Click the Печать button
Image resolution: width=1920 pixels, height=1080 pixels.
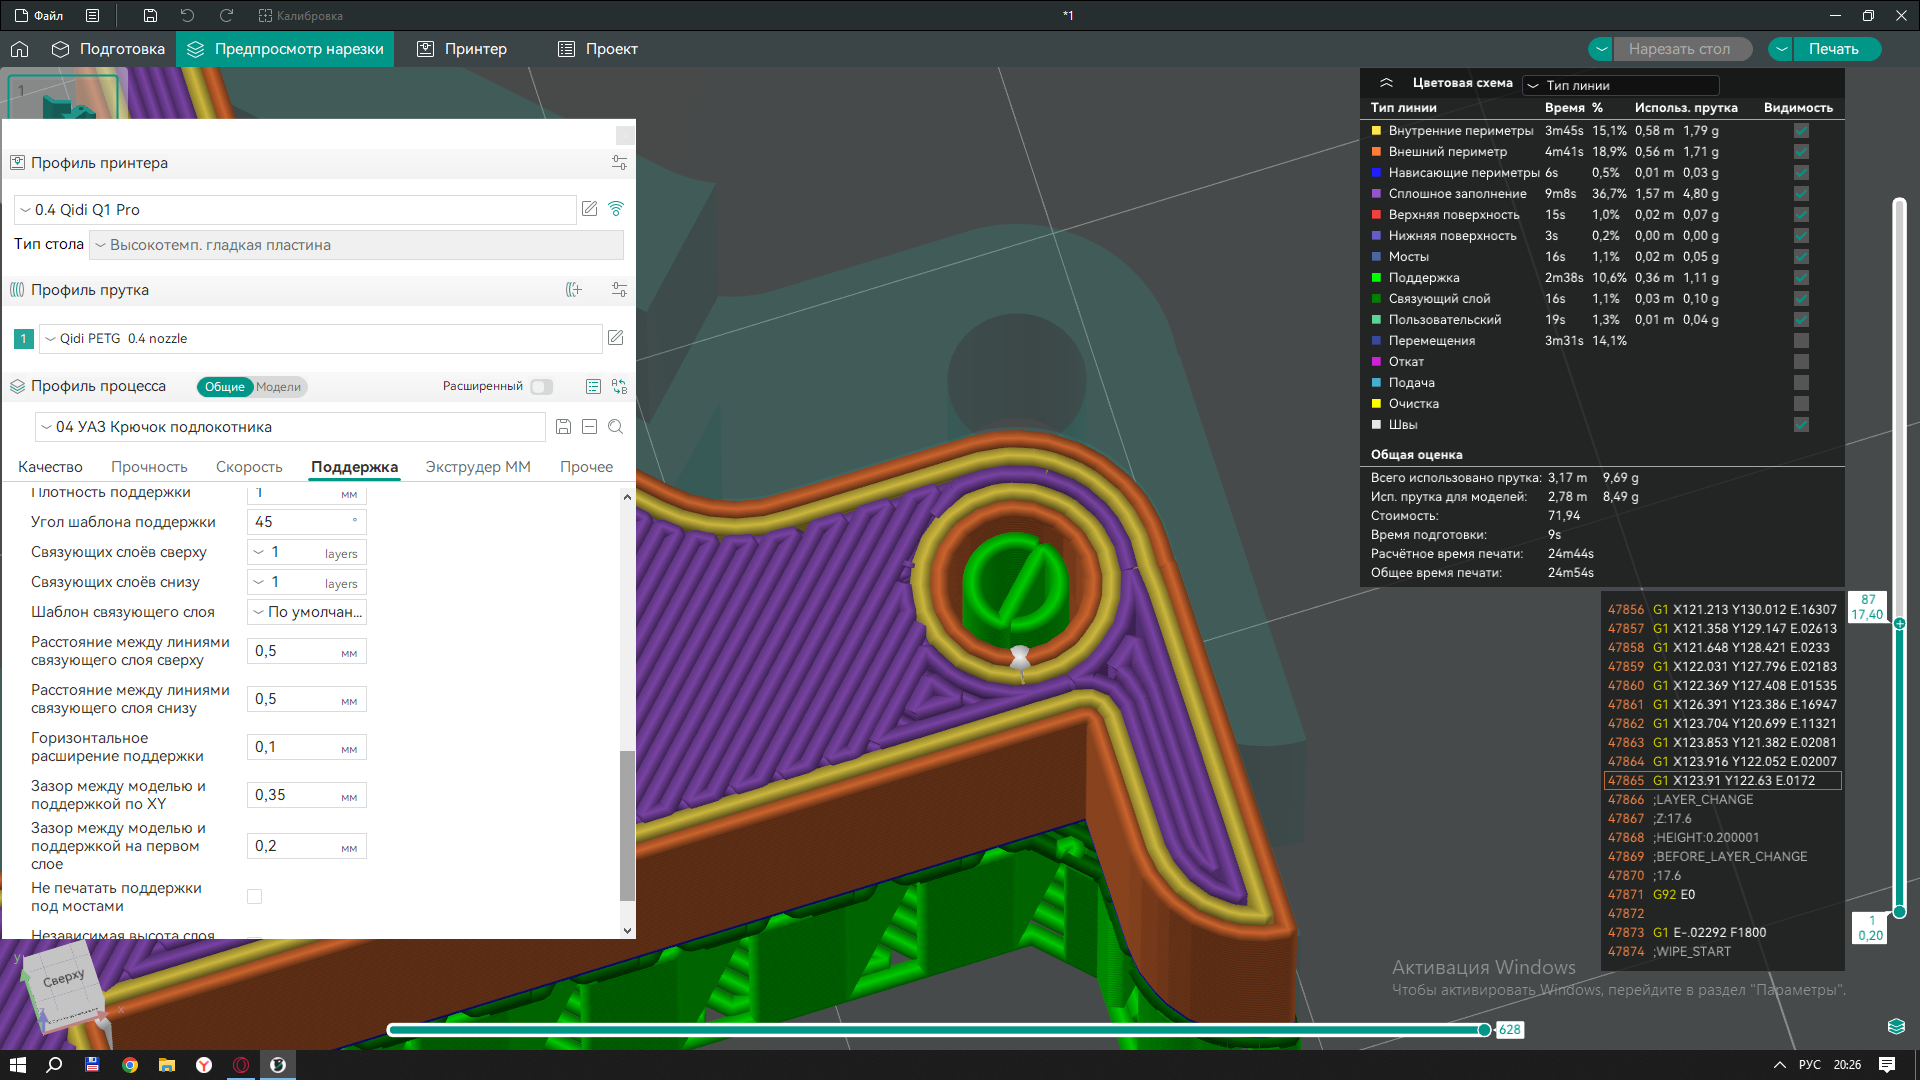pyautogui.click(x=1834, y=49)
